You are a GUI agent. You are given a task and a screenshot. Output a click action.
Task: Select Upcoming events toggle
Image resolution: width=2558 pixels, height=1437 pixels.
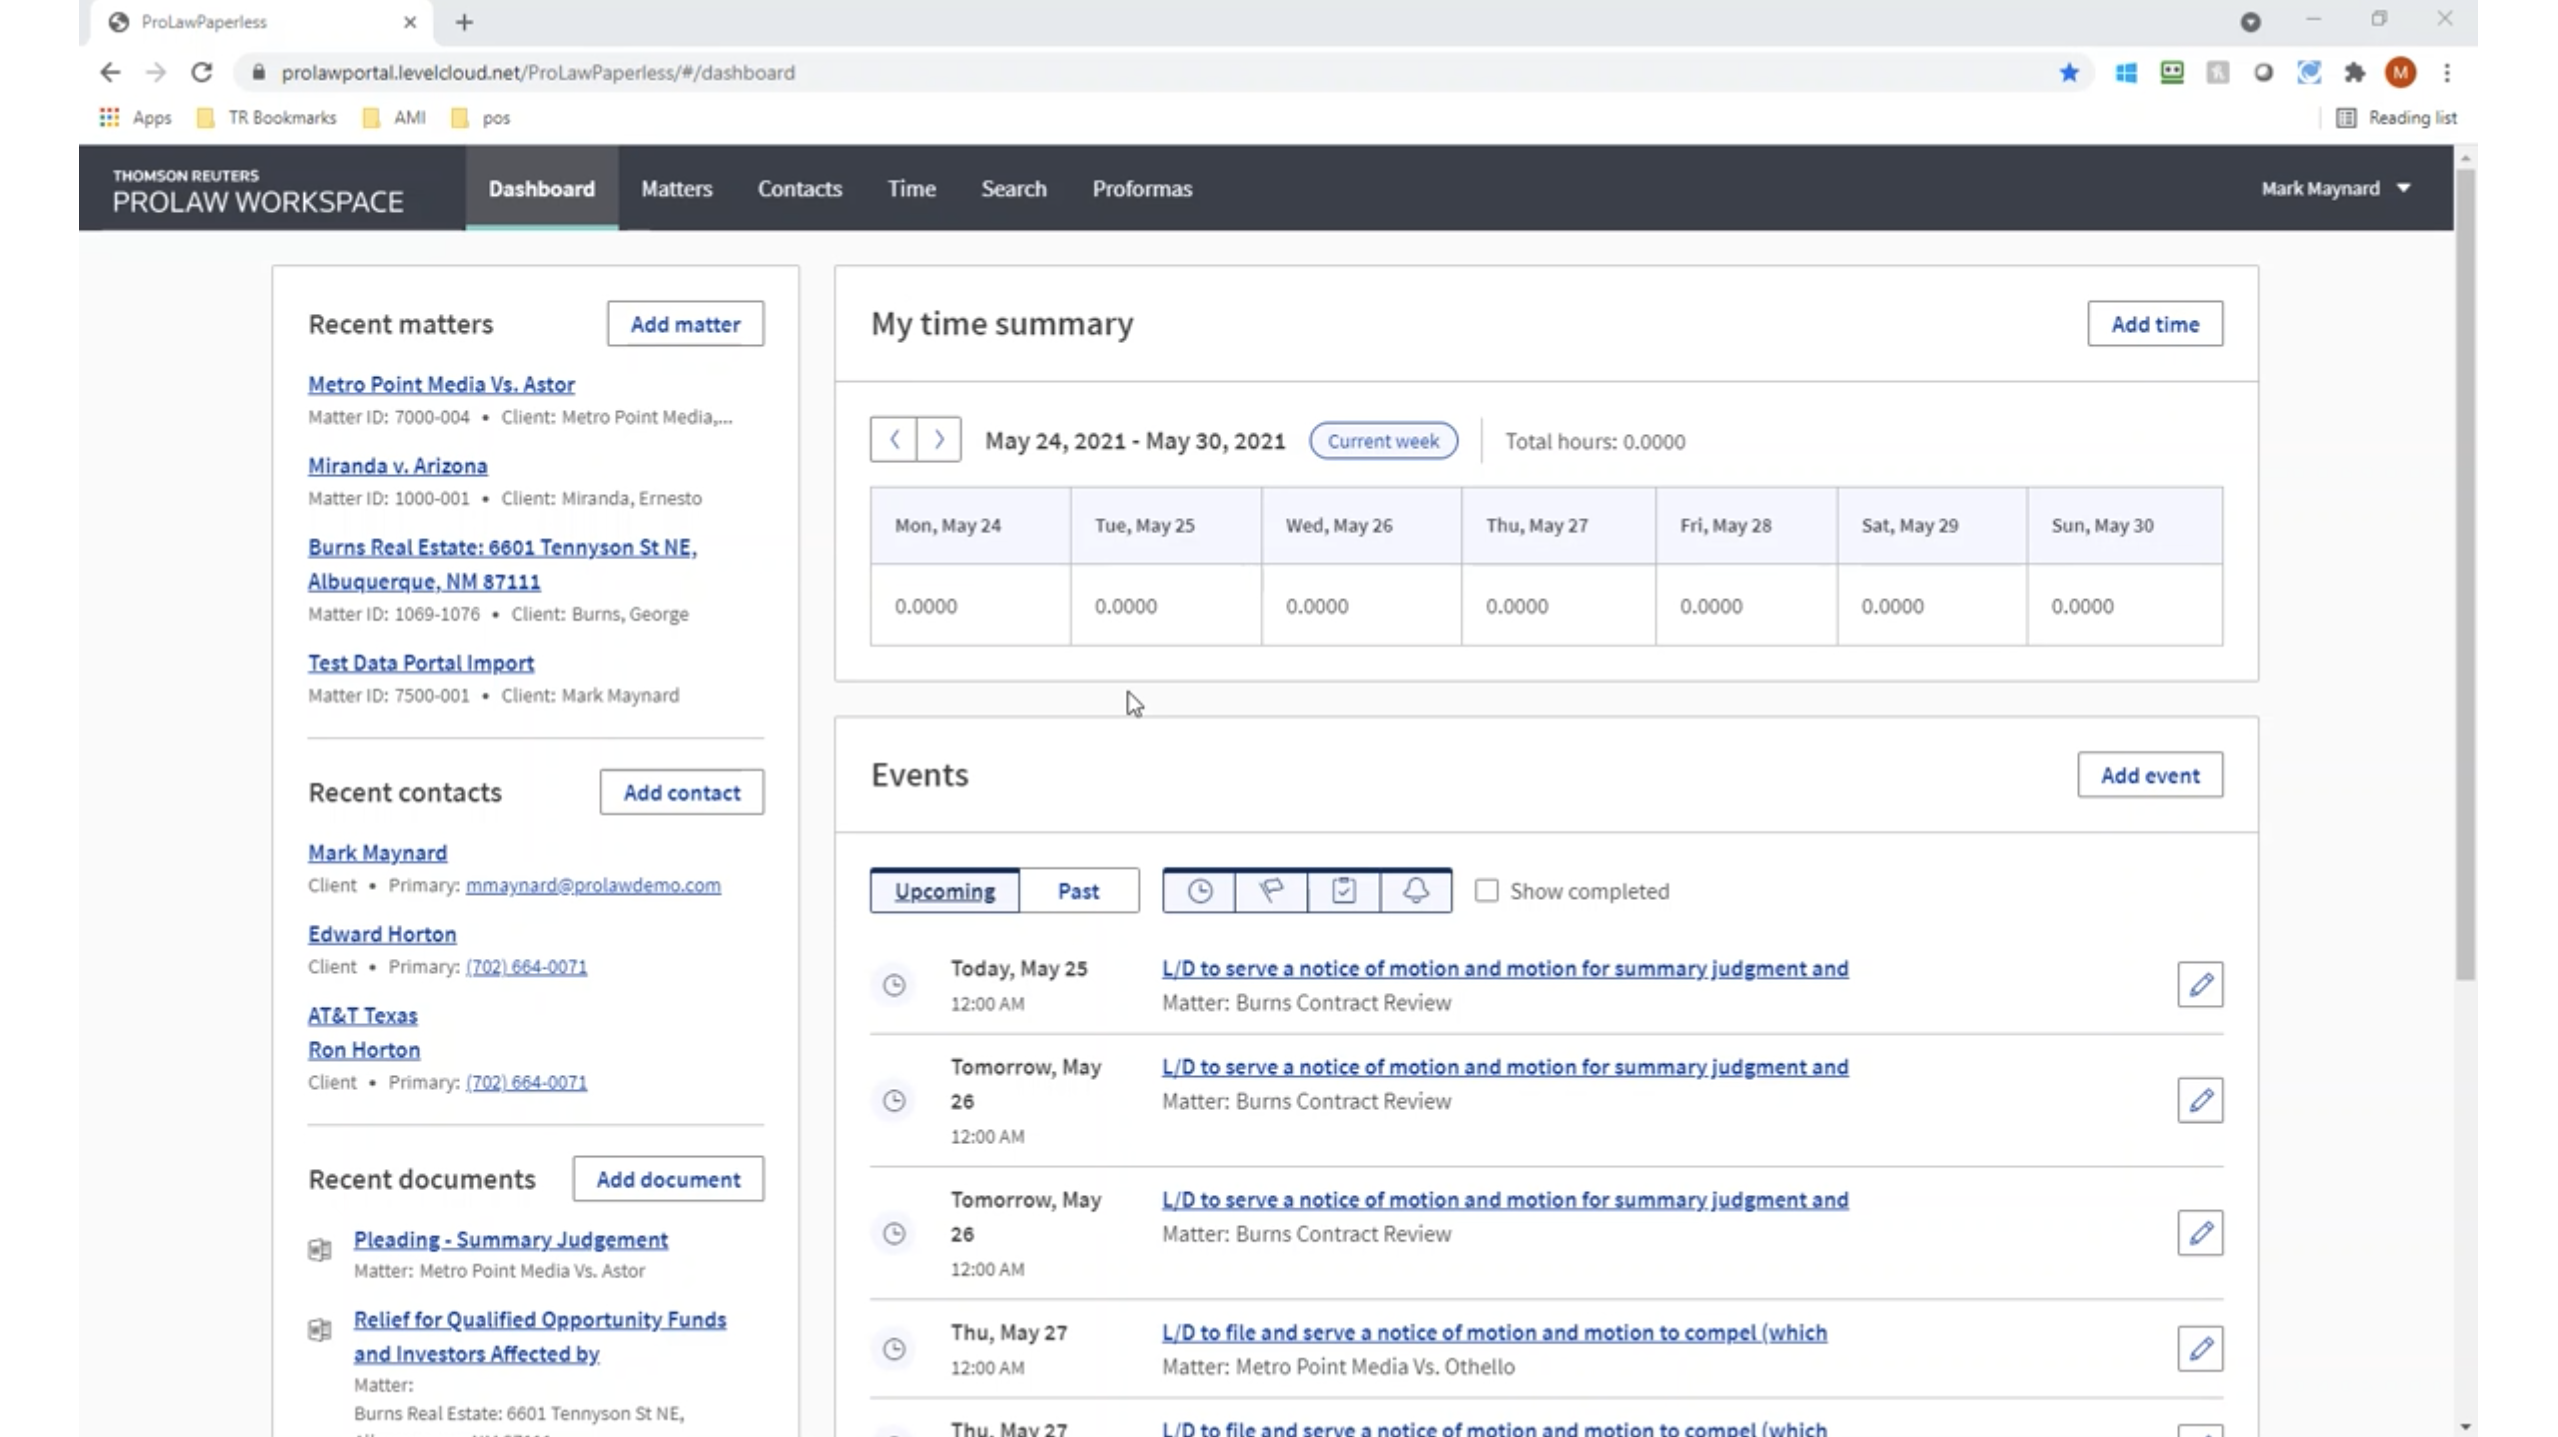click(944, 890)
